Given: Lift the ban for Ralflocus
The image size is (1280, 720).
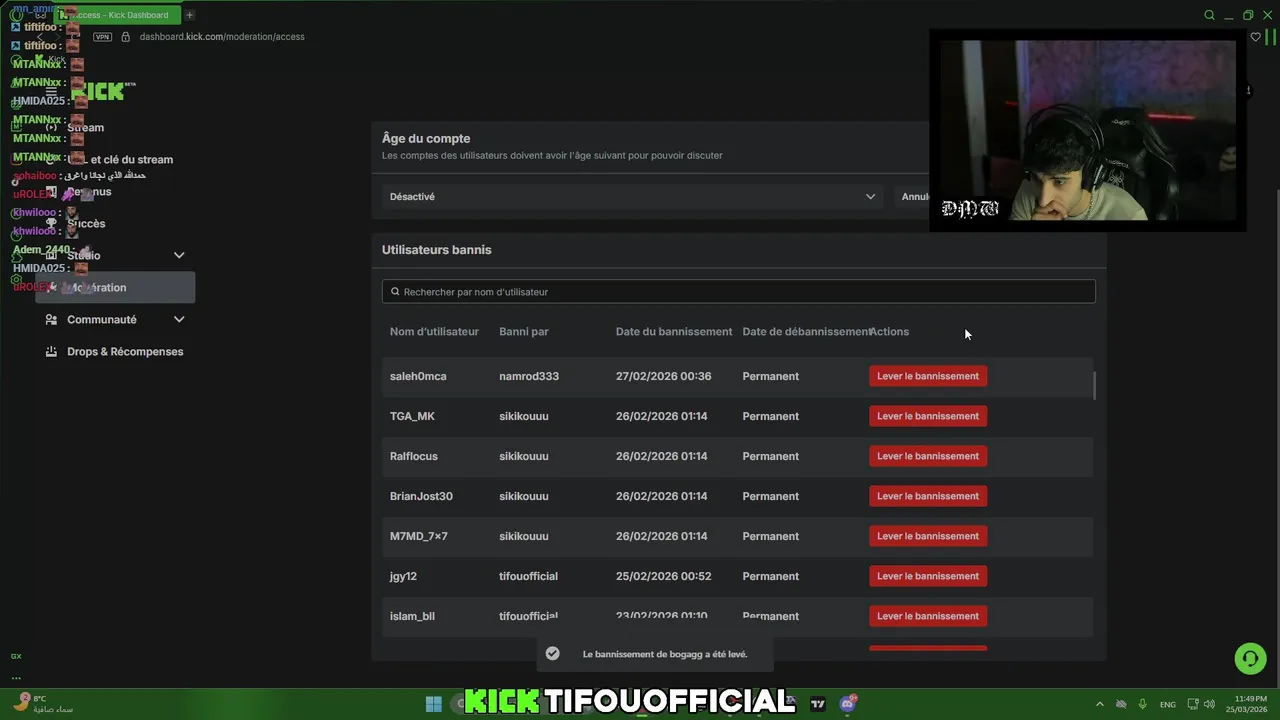Looking at the screenshot, I should click(x=928, y=456).
